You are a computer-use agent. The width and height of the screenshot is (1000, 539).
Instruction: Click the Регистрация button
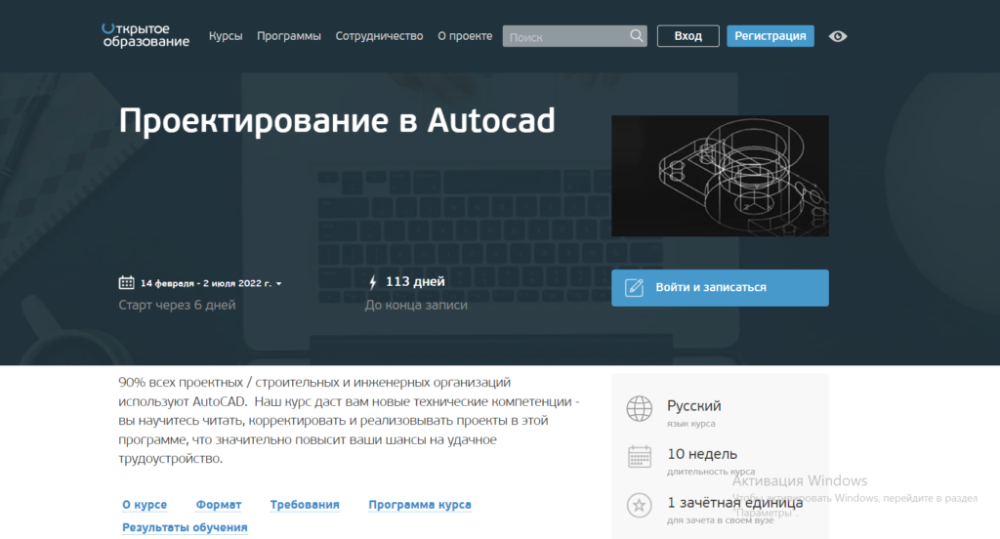point(770,36)
